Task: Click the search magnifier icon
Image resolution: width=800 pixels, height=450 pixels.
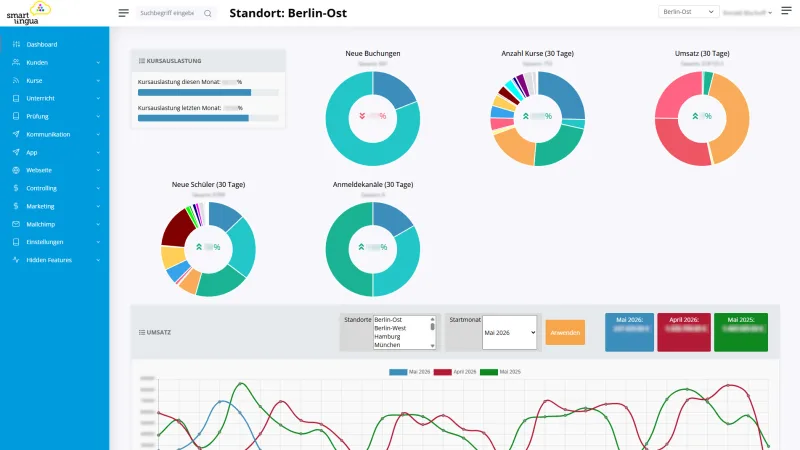Action: pos(208,13)
